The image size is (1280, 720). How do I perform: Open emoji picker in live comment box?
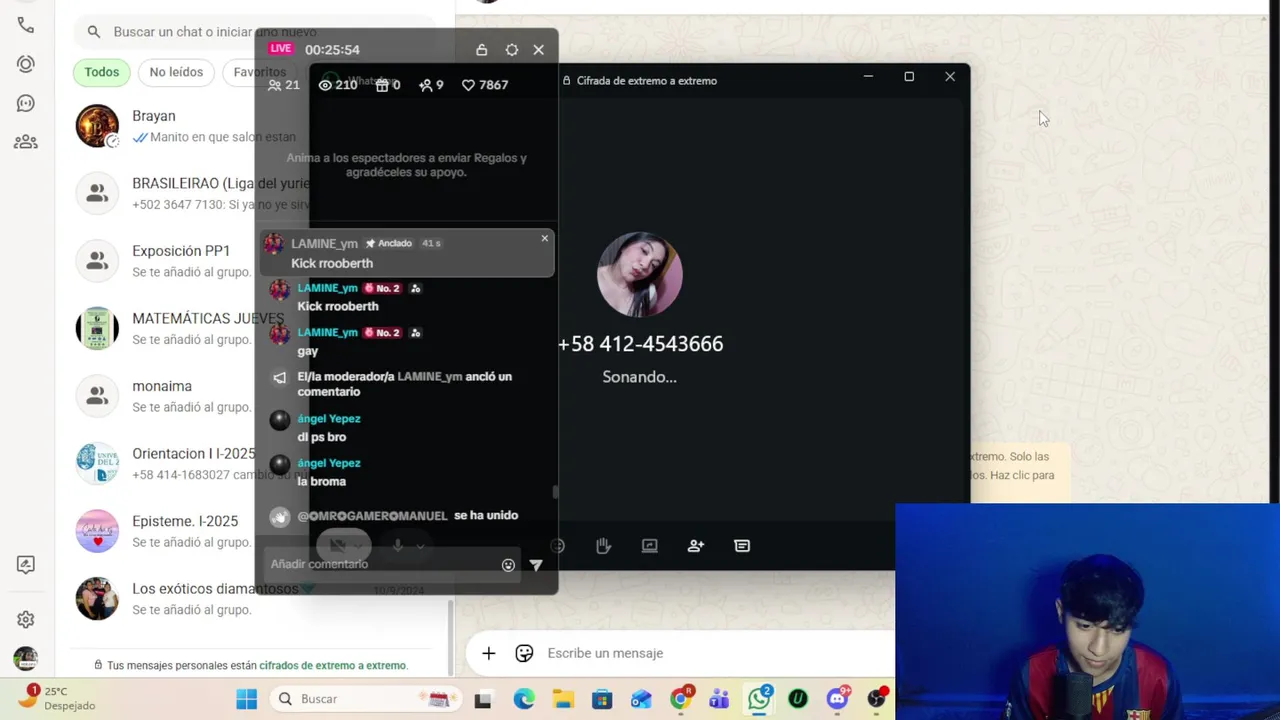pos(508,565)
